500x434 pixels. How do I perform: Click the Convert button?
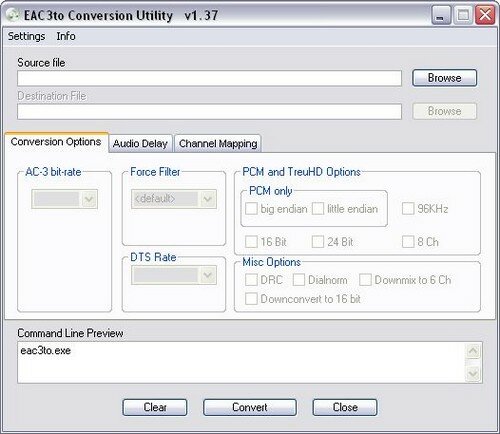pos(250,407)
